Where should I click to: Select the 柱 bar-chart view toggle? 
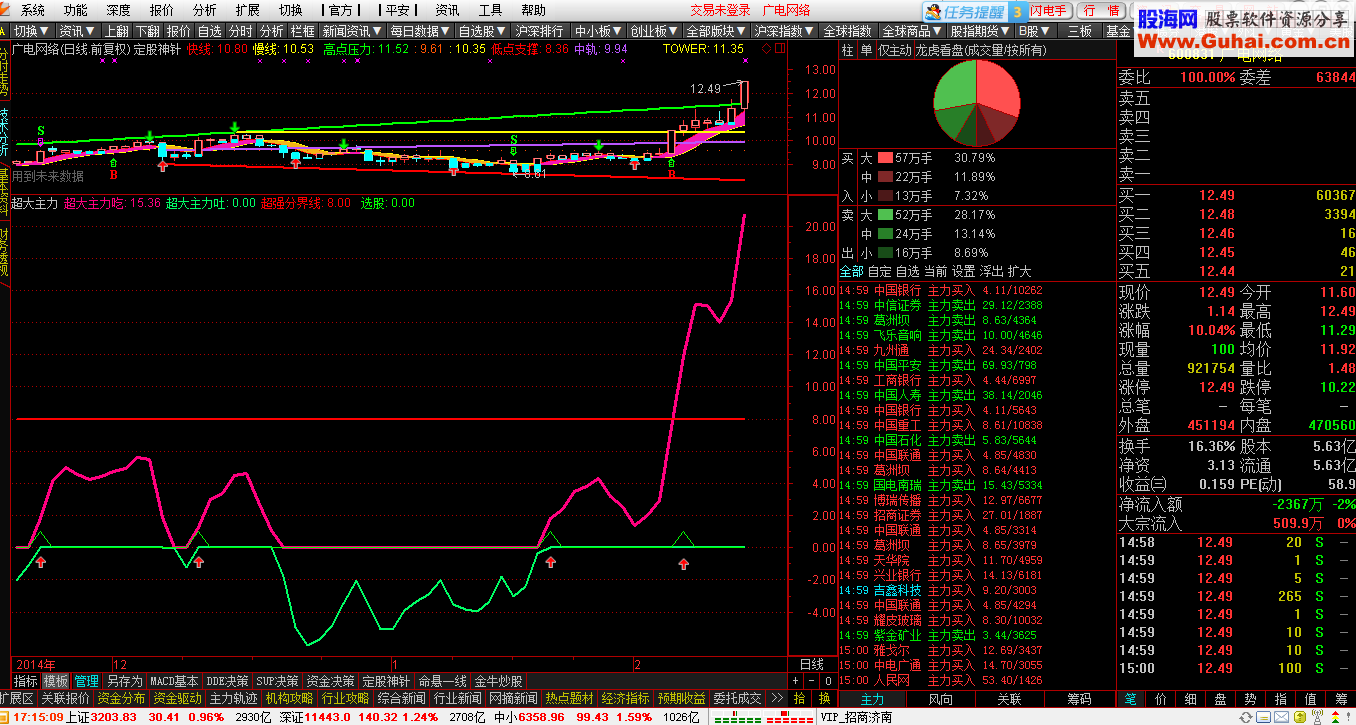pyautogui.click(x=847, y=50)
